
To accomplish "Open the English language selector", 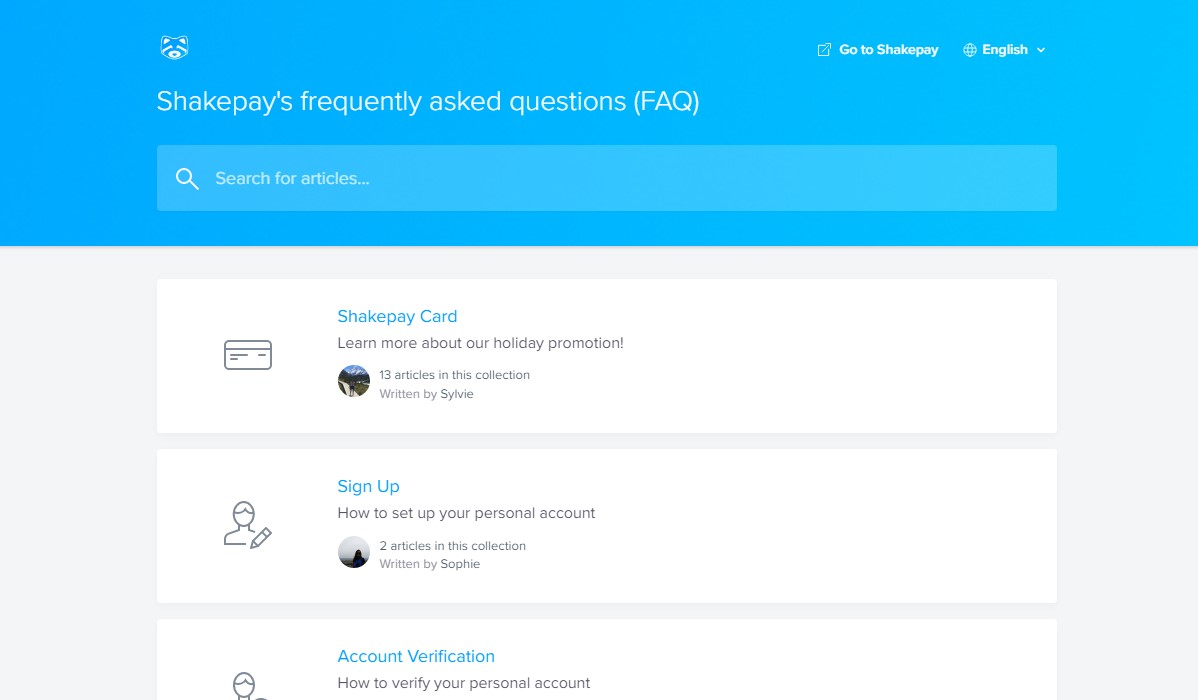I will pyautogui.click(x=1004, y=50).
